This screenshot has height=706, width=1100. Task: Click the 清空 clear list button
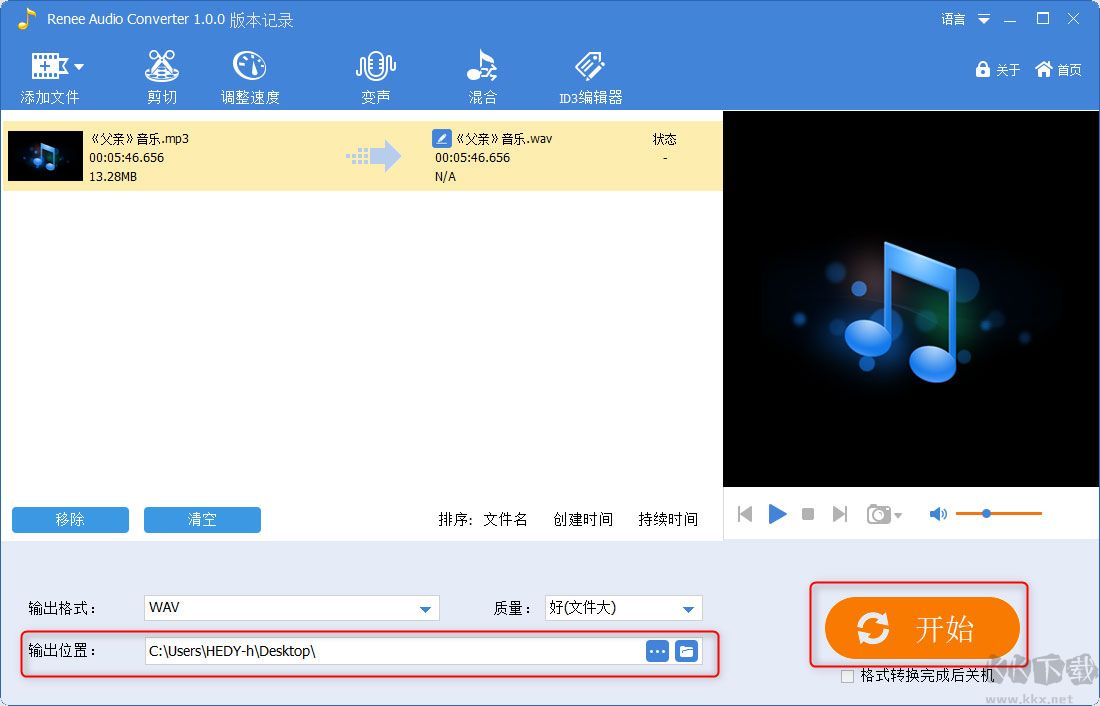coord(202,520)
